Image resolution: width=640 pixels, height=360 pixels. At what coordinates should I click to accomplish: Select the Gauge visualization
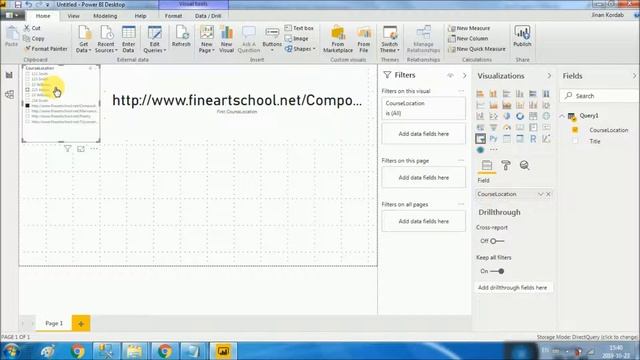pos(507,127)
